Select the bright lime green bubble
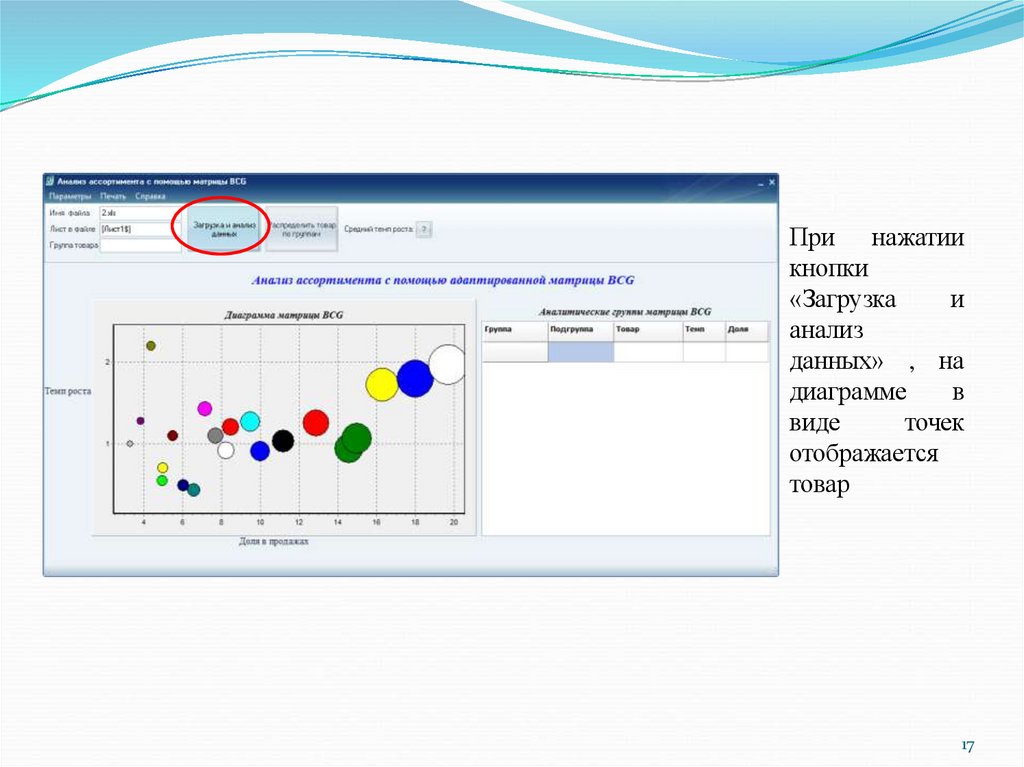 (162, 481)
